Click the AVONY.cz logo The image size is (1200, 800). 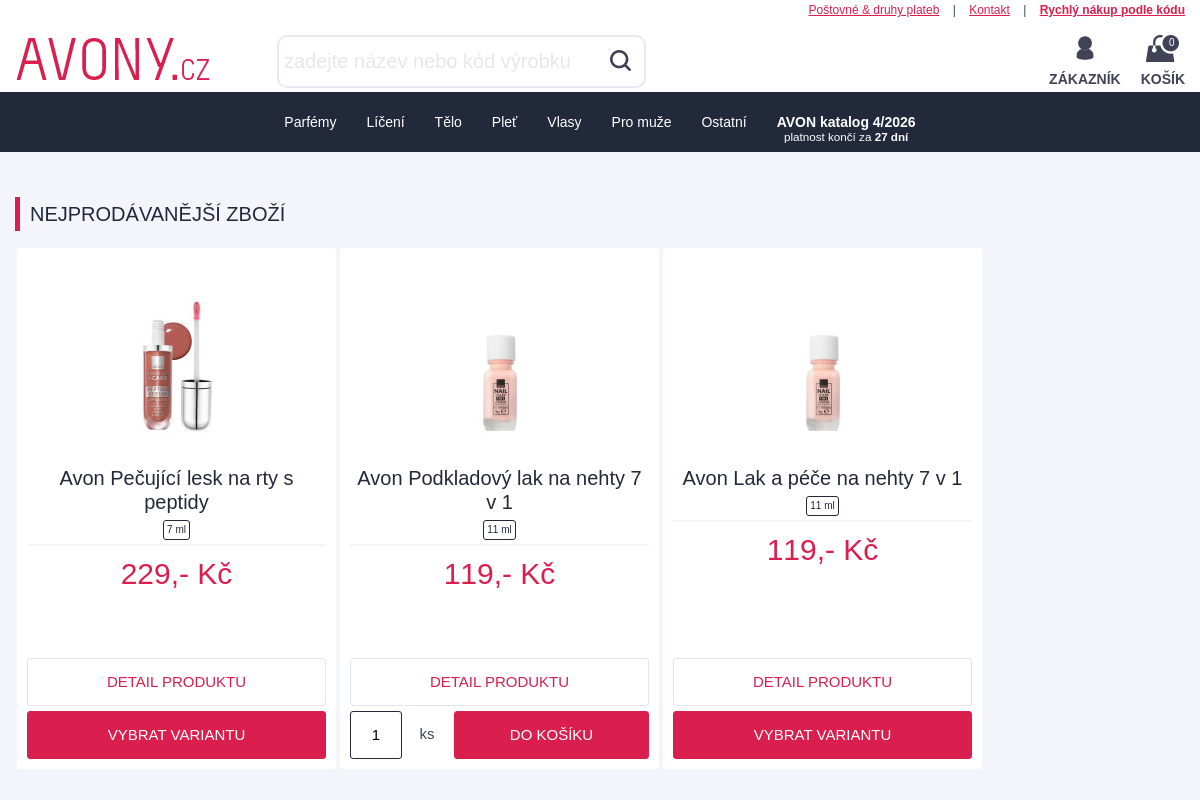click(113, 60)
